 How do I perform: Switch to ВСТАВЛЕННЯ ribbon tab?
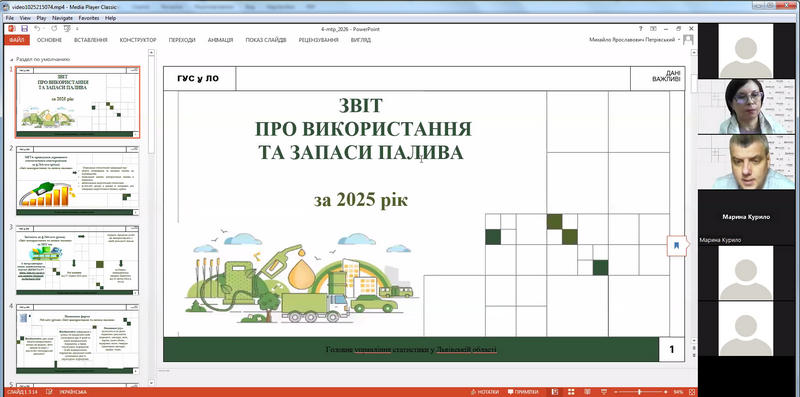tap(90, 40)
